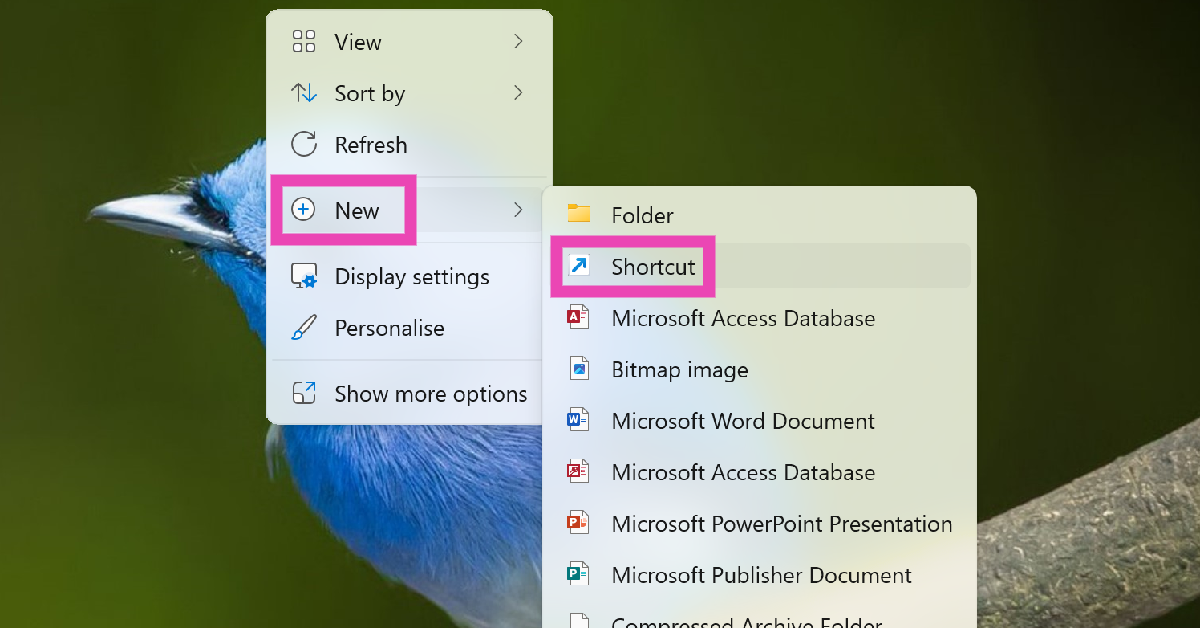Click the yellow Folder icon
Image resolution: width=1200 pixels, height=628 pixels.
pos(579,214)
